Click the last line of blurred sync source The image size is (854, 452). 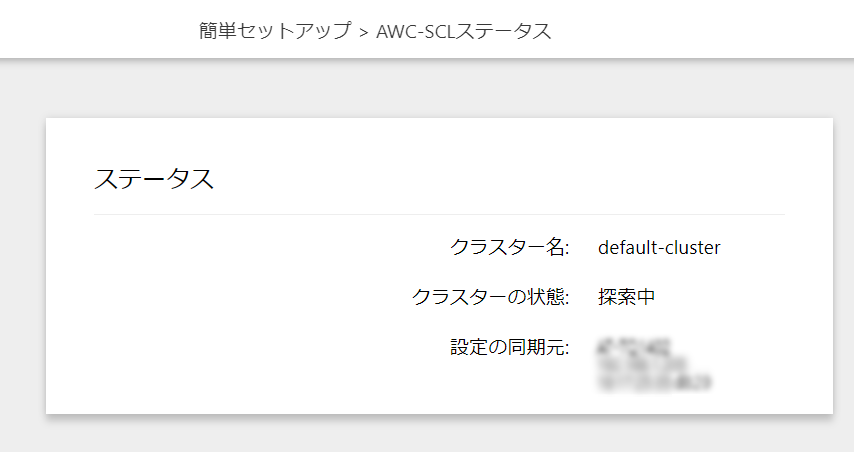pos(655,382)
